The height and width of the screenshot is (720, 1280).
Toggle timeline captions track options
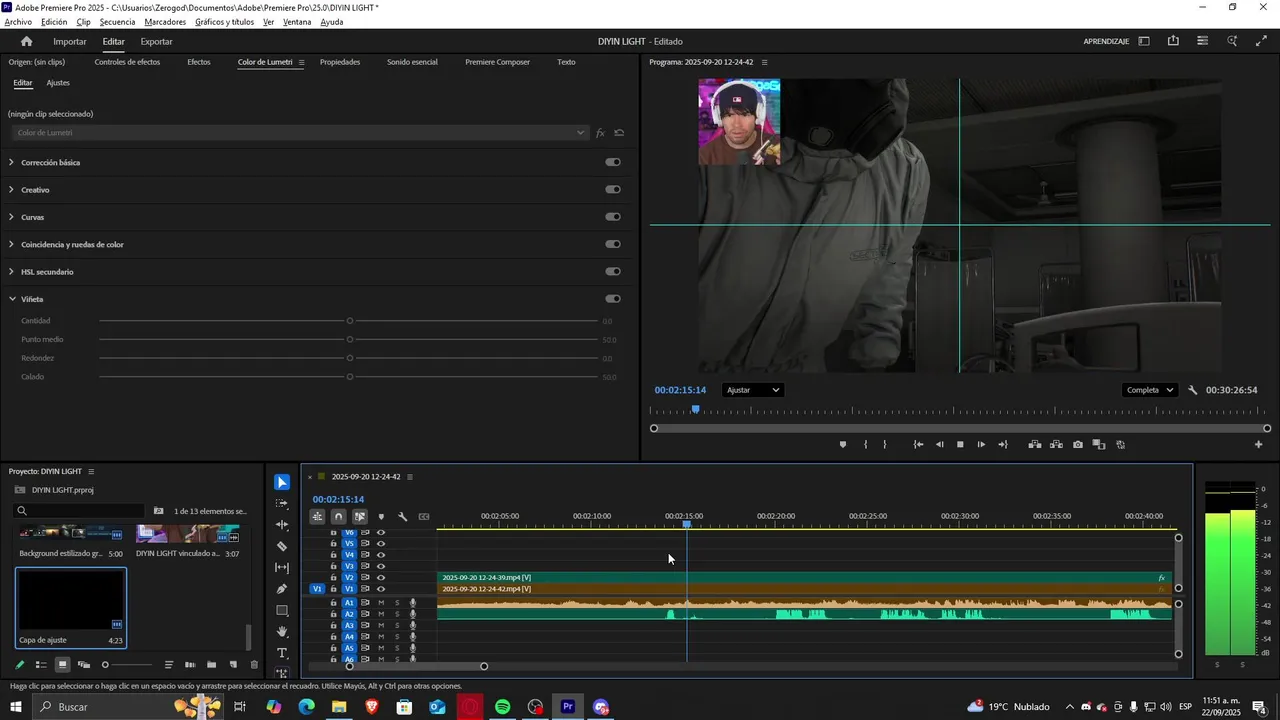[424, 517]
